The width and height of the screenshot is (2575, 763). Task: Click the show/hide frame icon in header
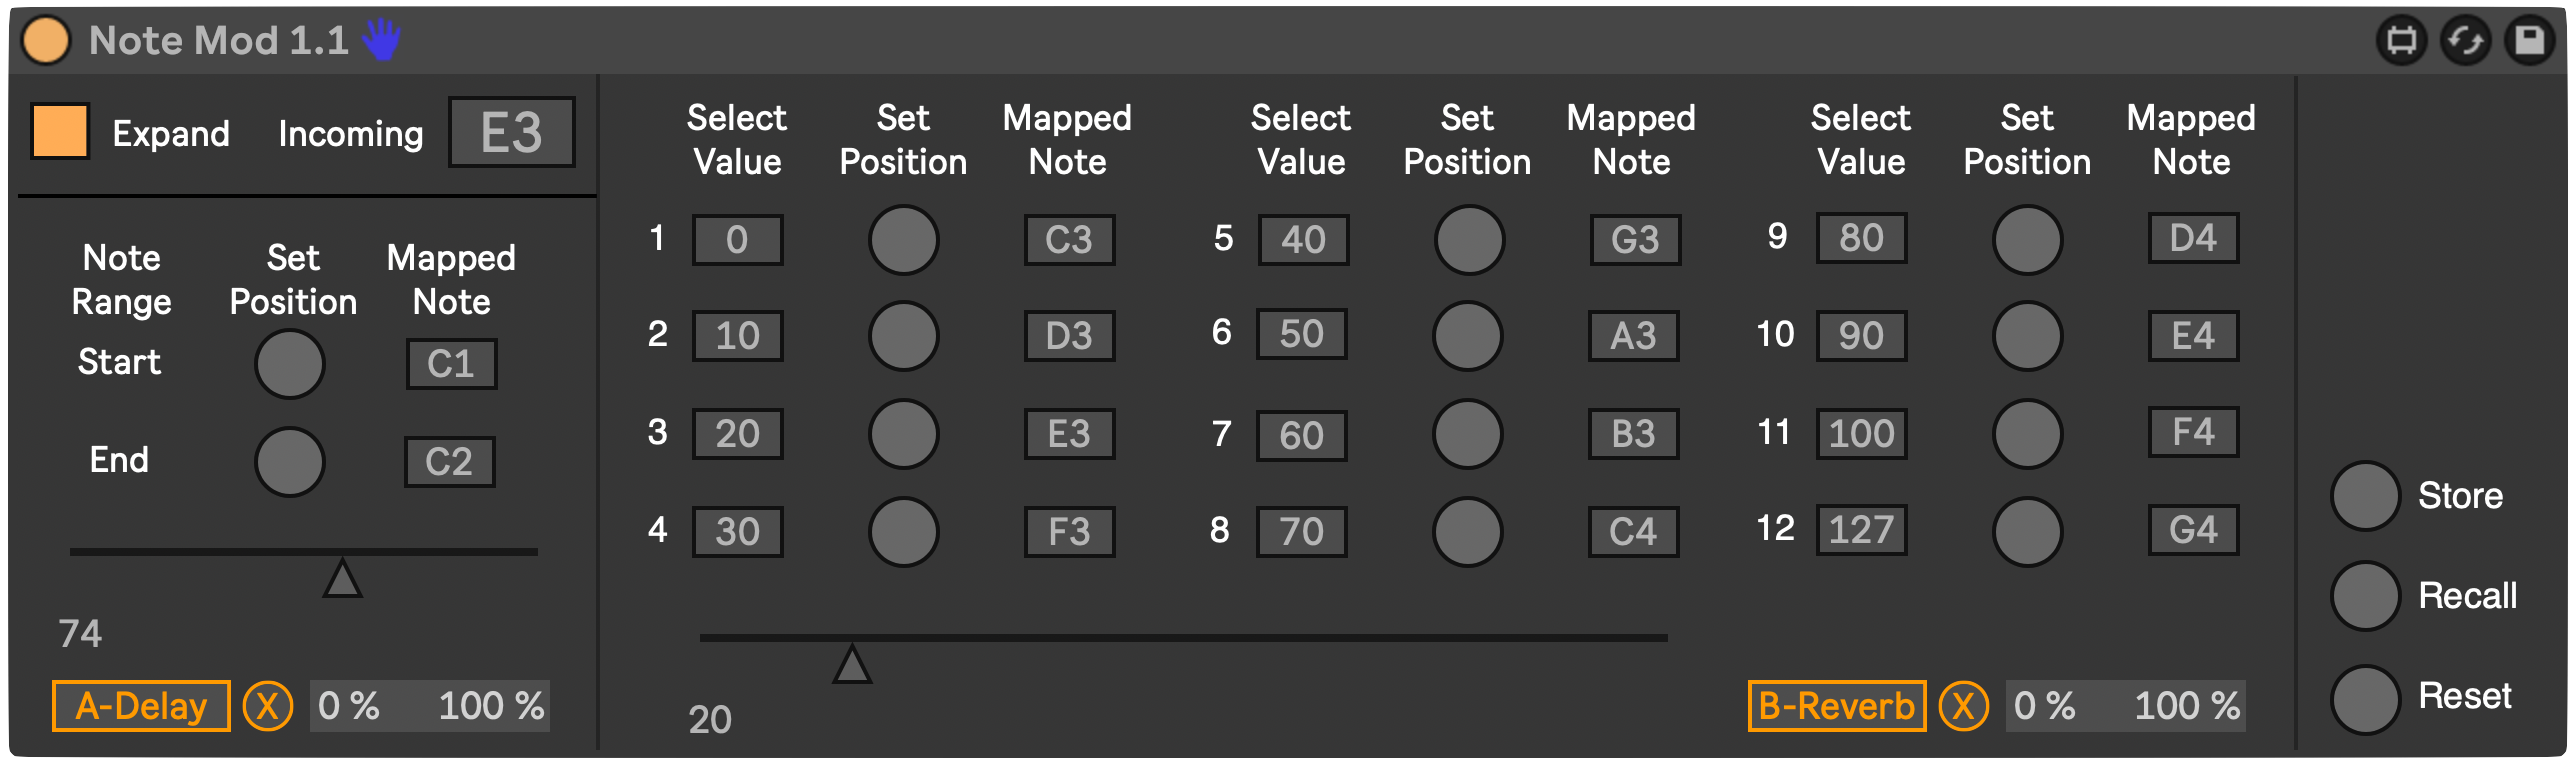(2402, 41)
